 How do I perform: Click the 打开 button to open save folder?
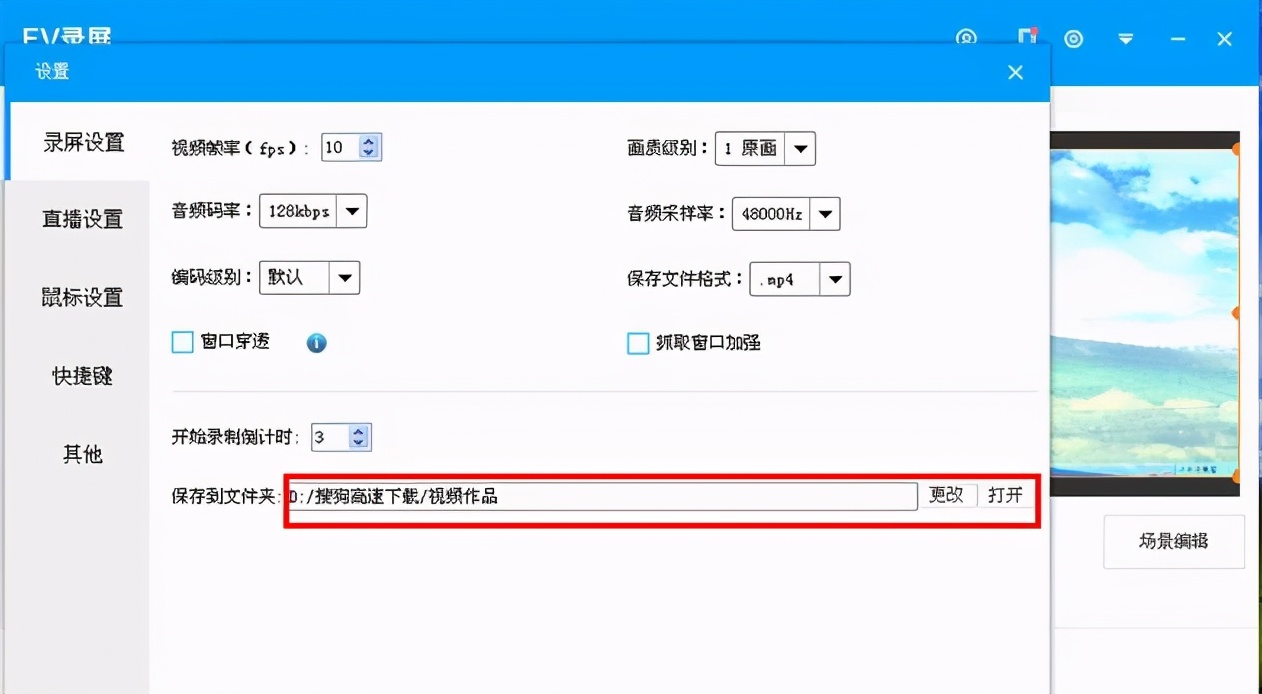1006,495
